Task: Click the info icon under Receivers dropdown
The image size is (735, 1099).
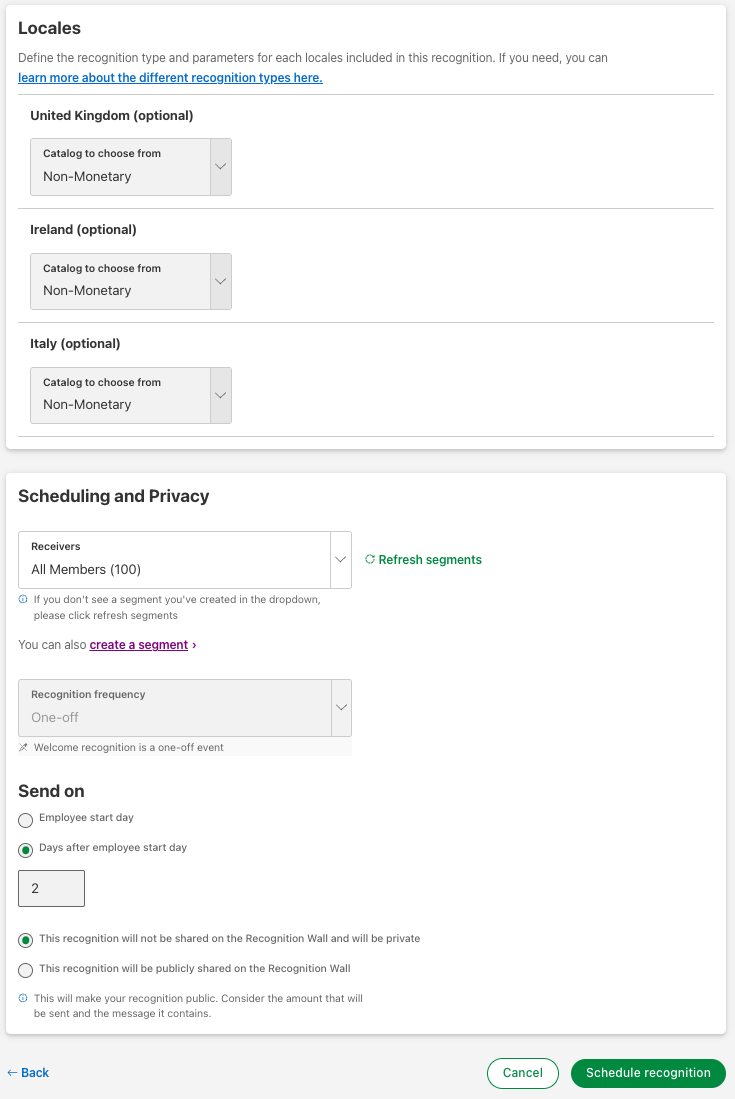Action: [23, 600]
